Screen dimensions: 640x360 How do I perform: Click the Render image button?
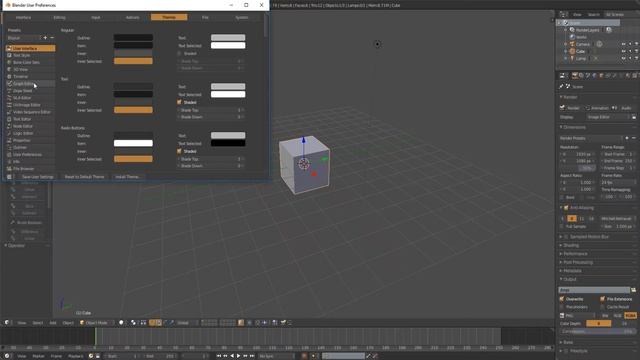pos(571,108)
